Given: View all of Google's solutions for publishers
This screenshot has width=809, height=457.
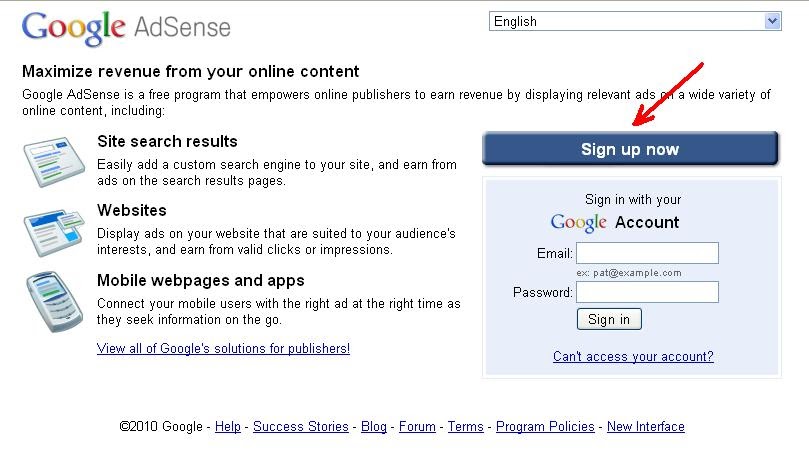Looking at the screenshot, I should click(223, 348).
